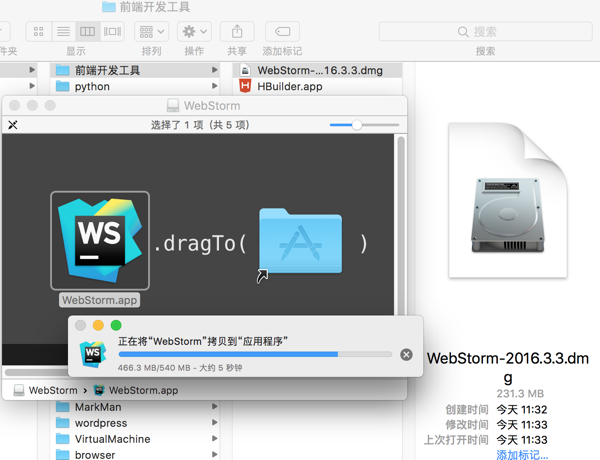Click the 前端开发工具 folder icon in title bar
The width and height of the screenshot is (600, 460).
[109, 7]
